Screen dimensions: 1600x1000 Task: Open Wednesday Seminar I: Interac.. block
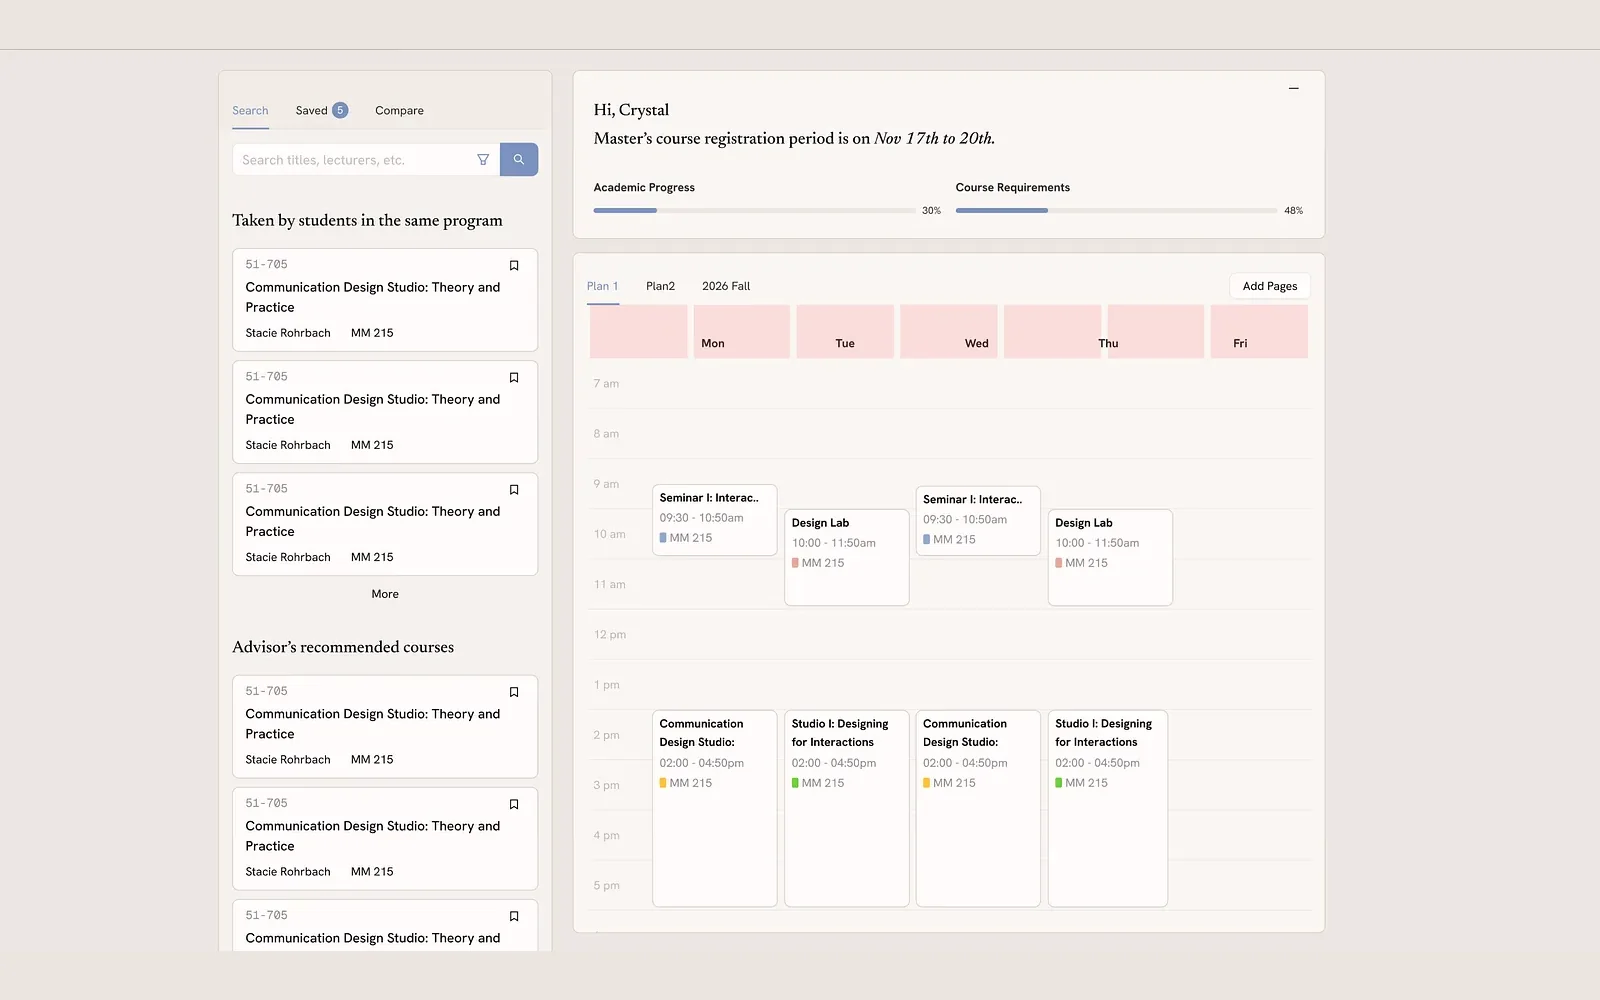point(978,521)
